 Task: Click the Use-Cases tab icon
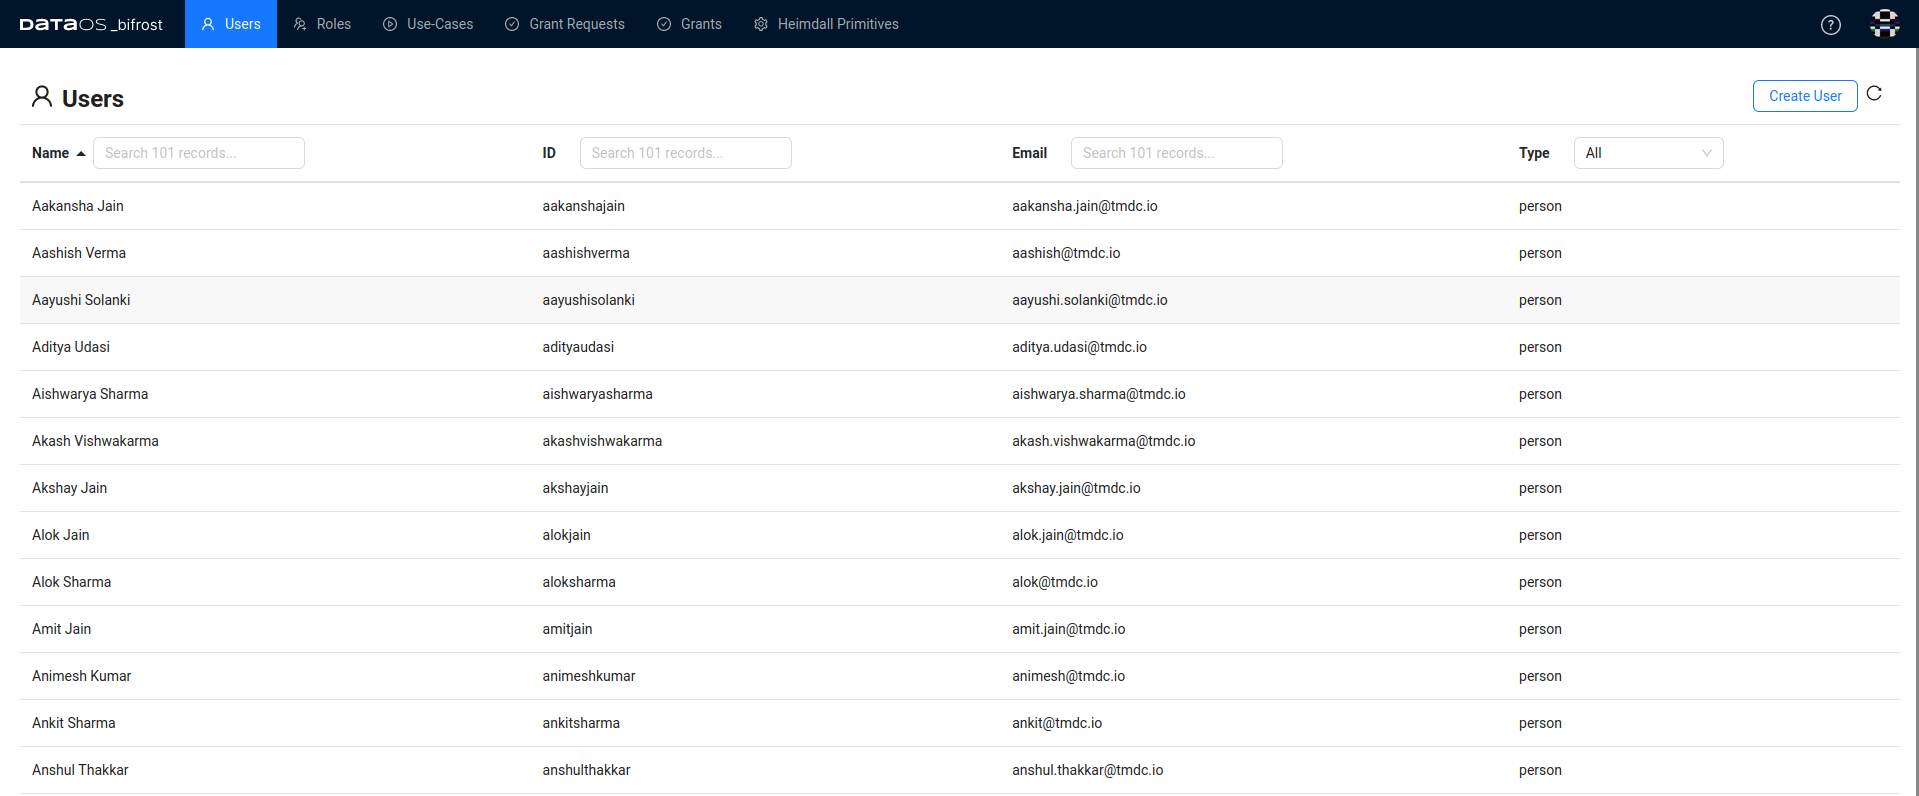coord(390,24)
